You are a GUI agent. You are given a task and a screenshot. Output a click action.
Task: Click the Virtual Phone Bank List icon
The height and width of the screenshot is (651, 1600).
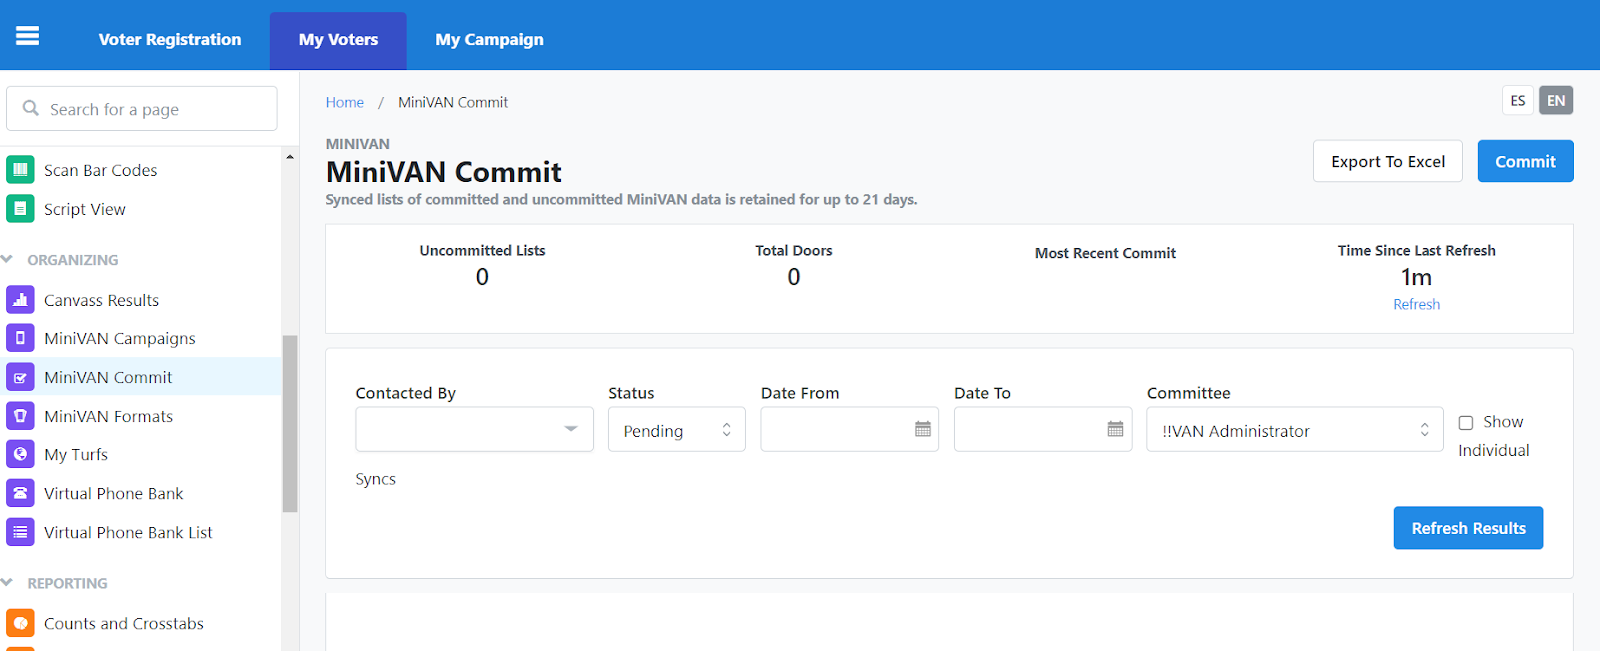(x=20, y=532)
